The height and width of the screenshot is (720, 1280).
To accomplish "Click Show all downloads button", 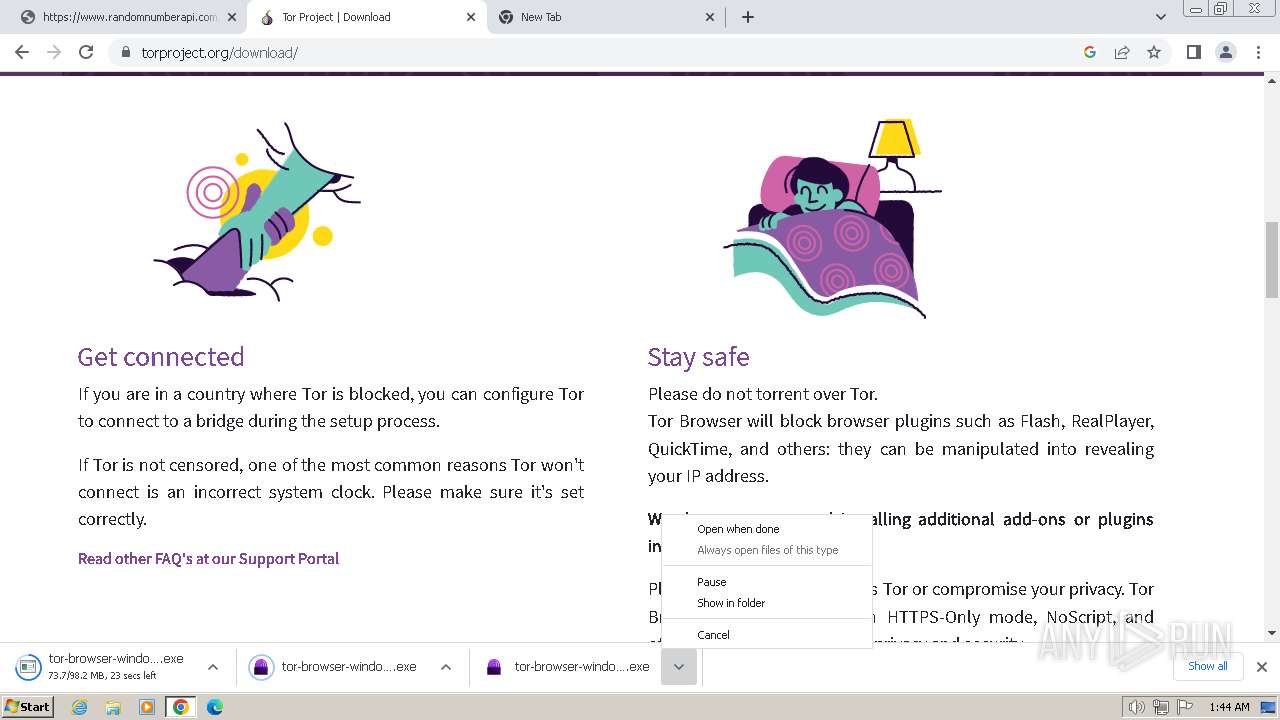I will [1207, 666].
